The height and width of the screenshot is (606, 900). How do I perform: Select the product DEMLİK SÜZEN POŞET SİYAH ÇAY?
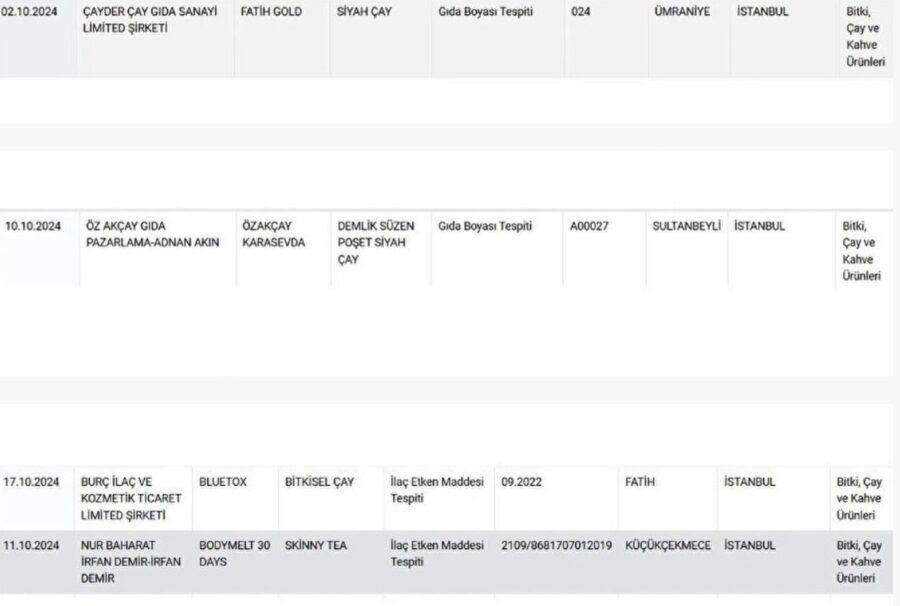(376, 243)
